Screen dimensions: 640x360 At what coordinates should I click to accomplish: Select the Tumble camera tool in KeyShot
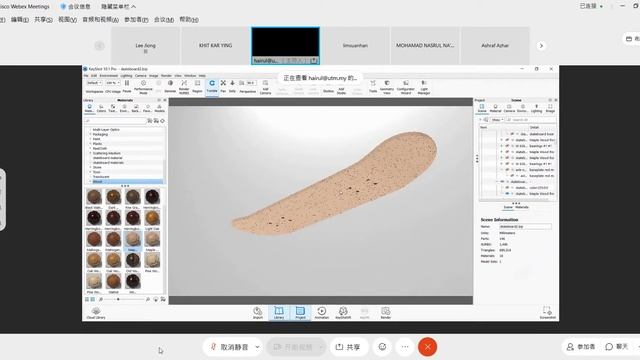212,86
